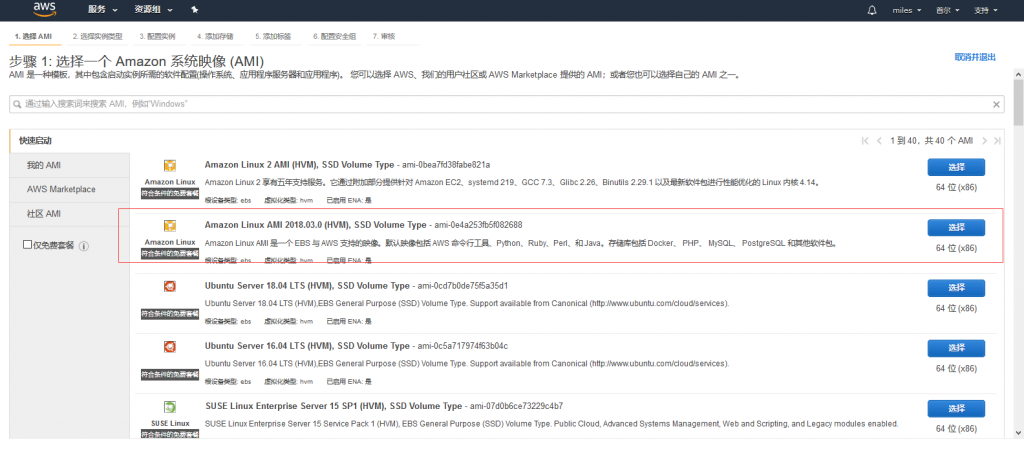The height and width of the screenshot is (464, 1024).
Task: Go to step 5 添加标签 tab
Action: click(x=273, y=37)
